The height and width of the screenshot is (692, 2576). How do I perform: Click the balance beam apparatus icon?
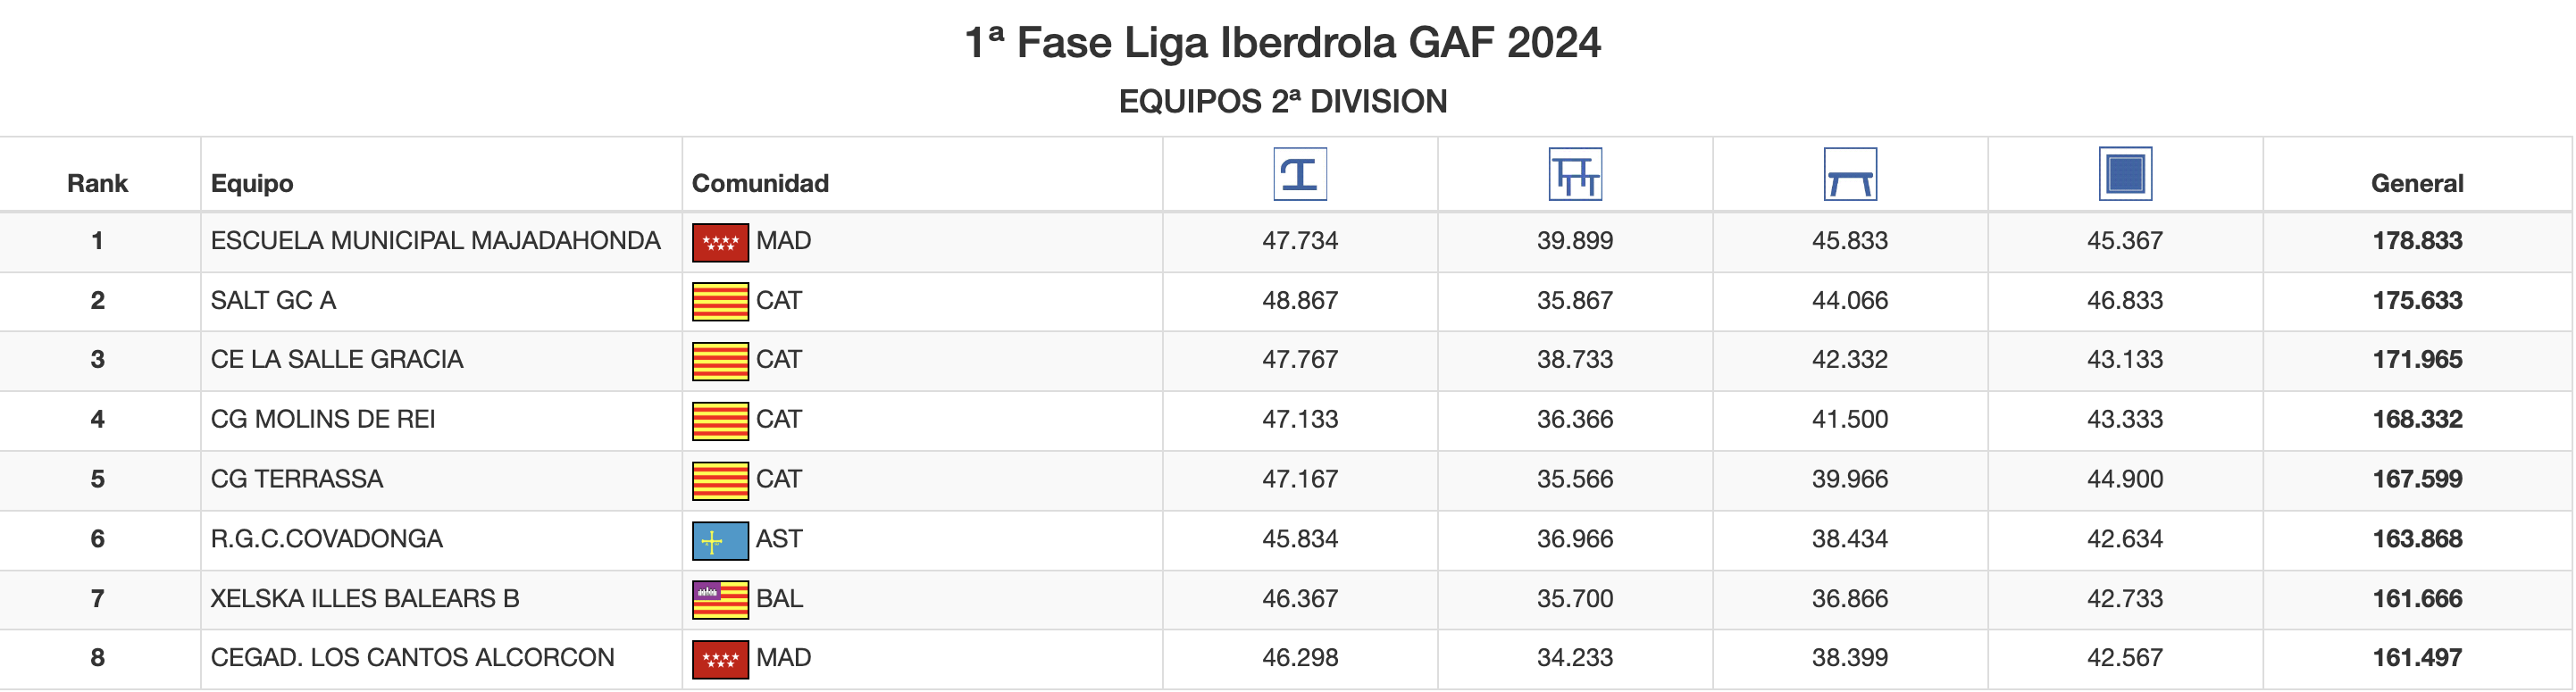pos(1849,174)
